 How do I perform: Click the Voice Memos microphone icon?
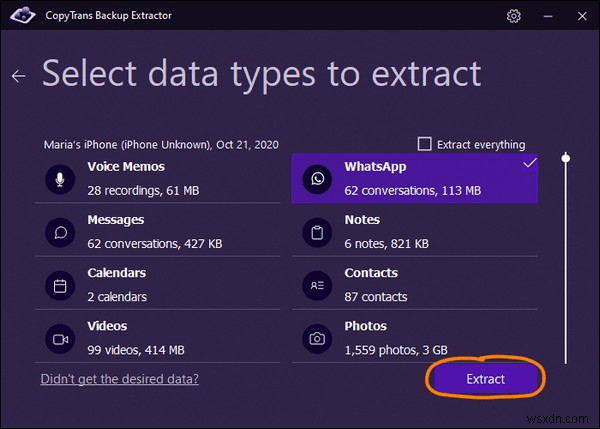pos(60,179)
